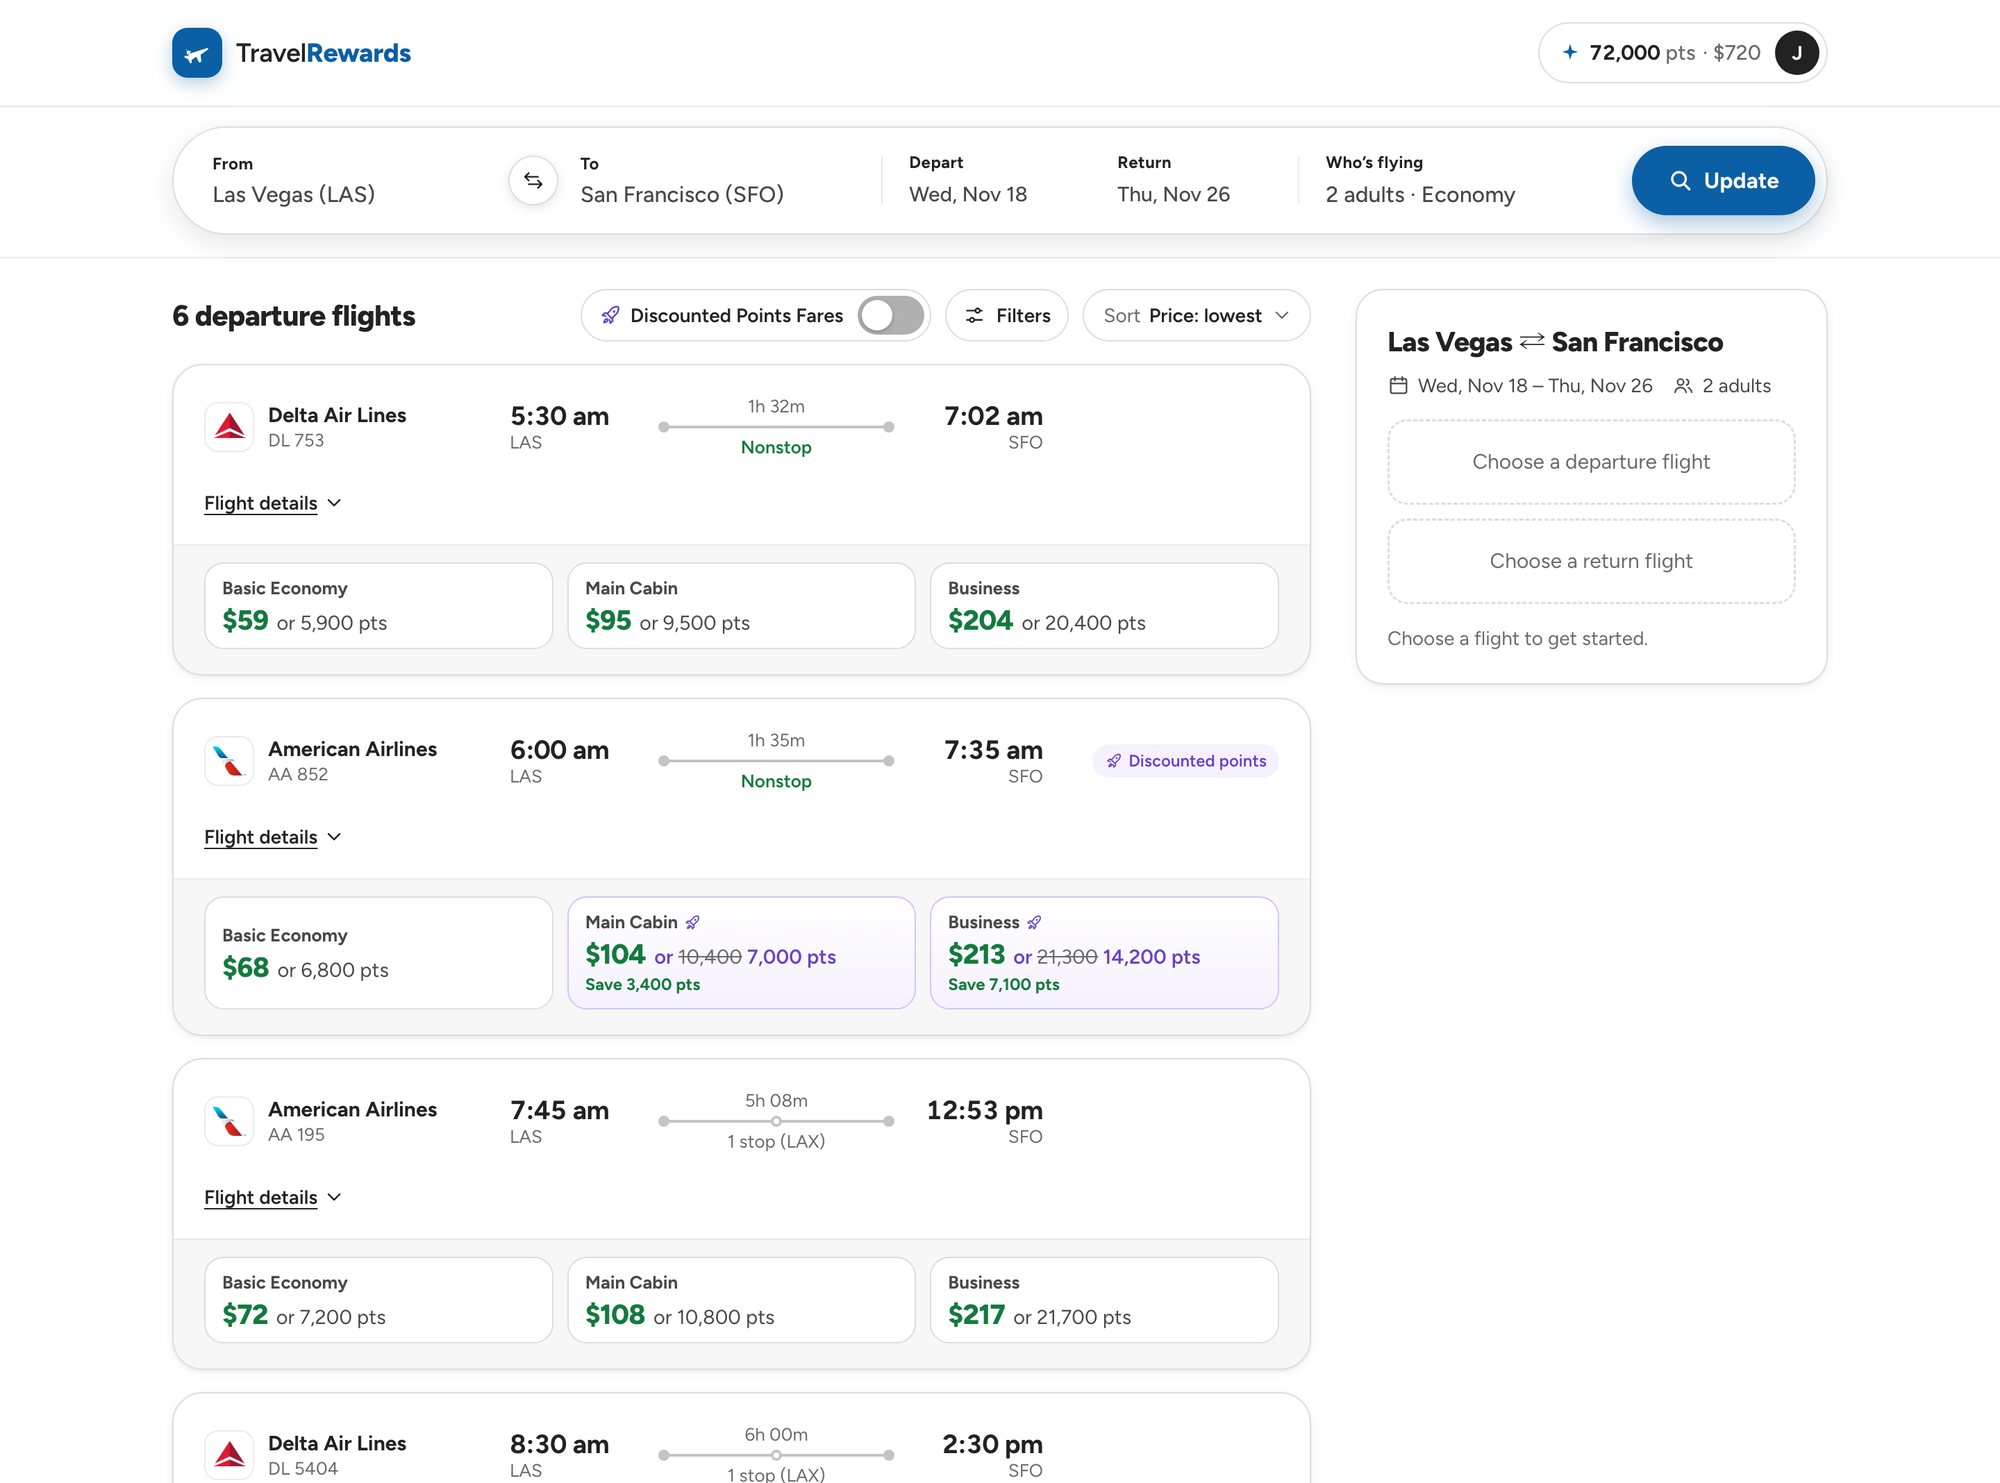Expand Flight details for American AA 195
This screenshot has width=2000, height=1483.
click(272, 1197)
